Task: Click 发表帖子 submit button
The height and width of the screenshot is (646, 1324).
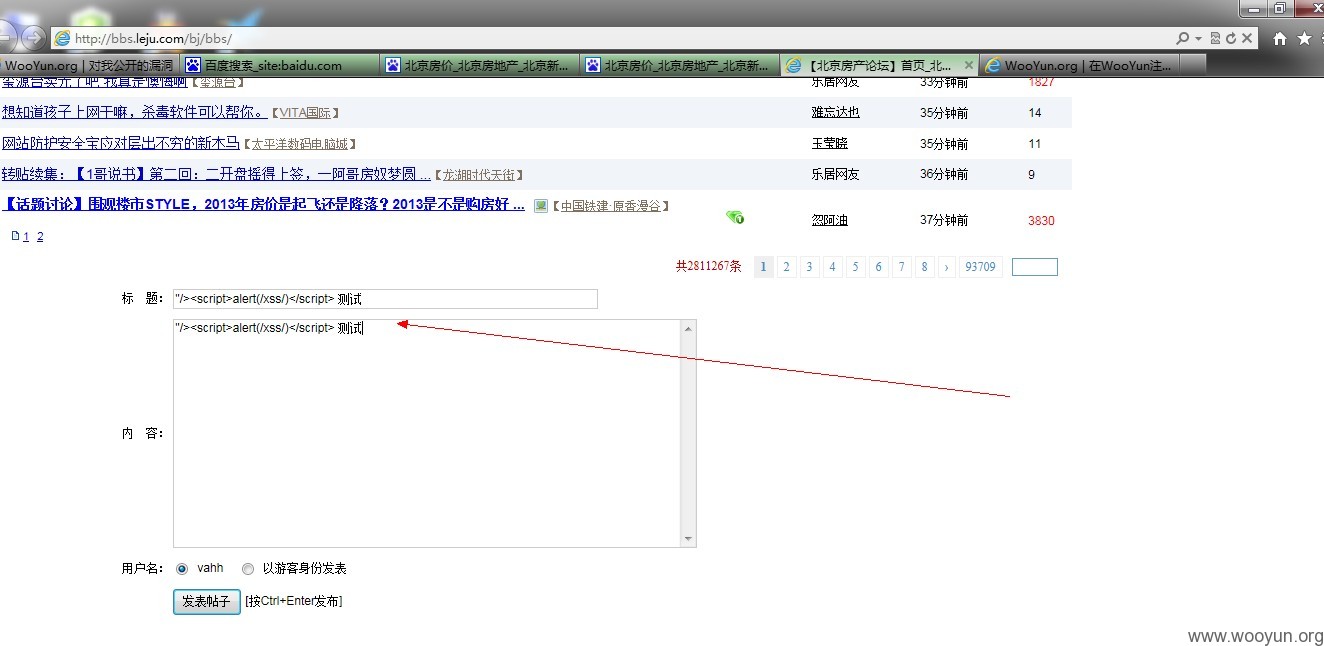Action: click(207, 602)
